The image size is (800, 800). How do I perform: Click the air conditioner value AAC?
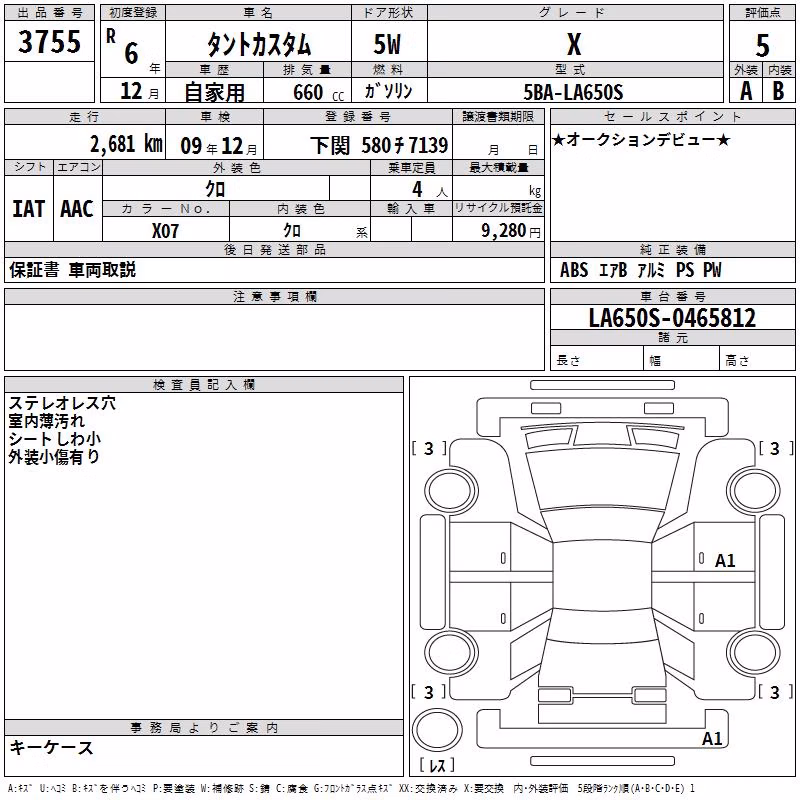click(77, 209)
